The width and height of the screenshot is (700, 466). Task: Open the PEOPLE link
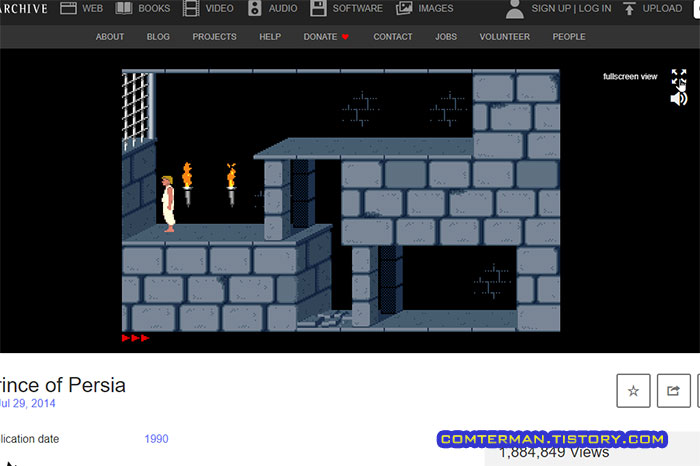point(569,37)
